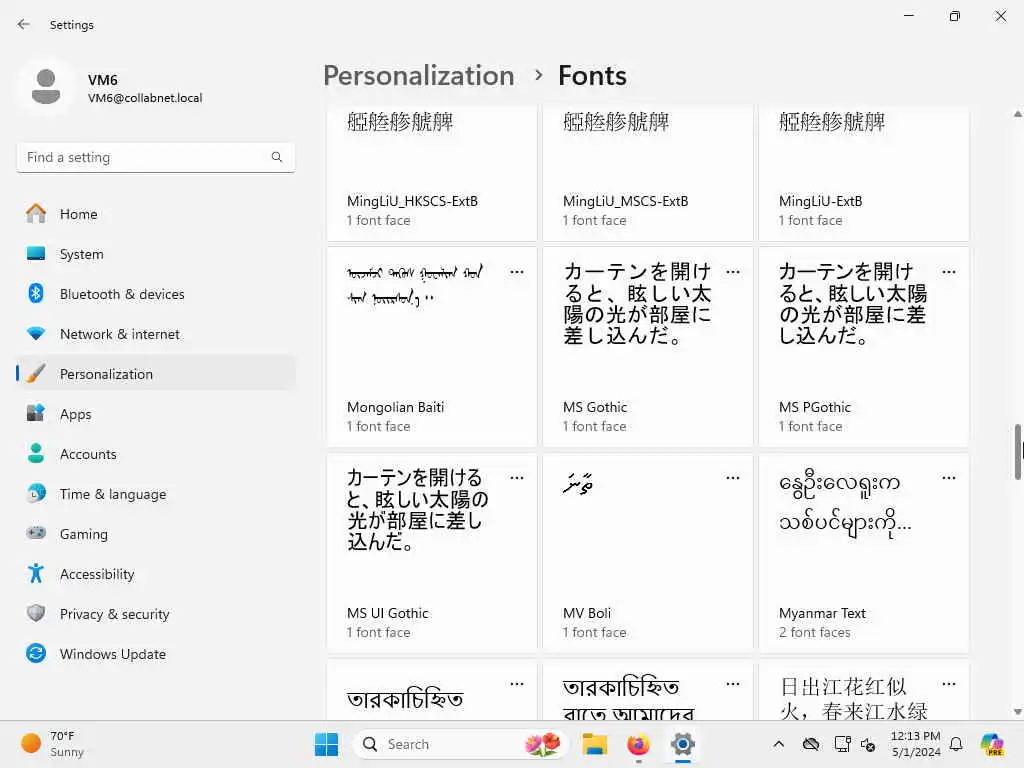
Task: Go to Home settings page
Action: (155, 214)
